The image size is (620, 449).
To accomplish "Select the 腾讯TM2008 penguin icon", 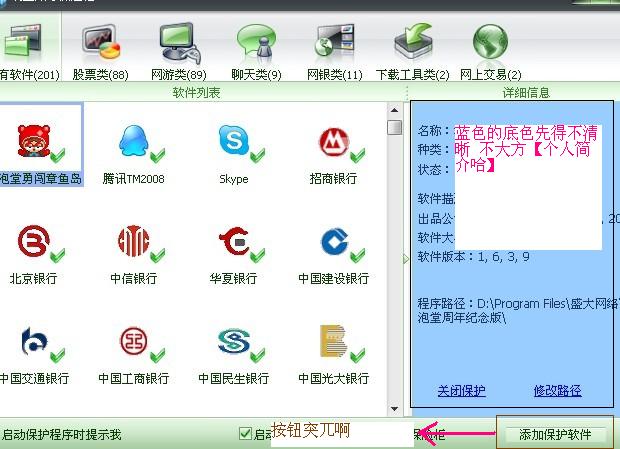I will 134,141.
